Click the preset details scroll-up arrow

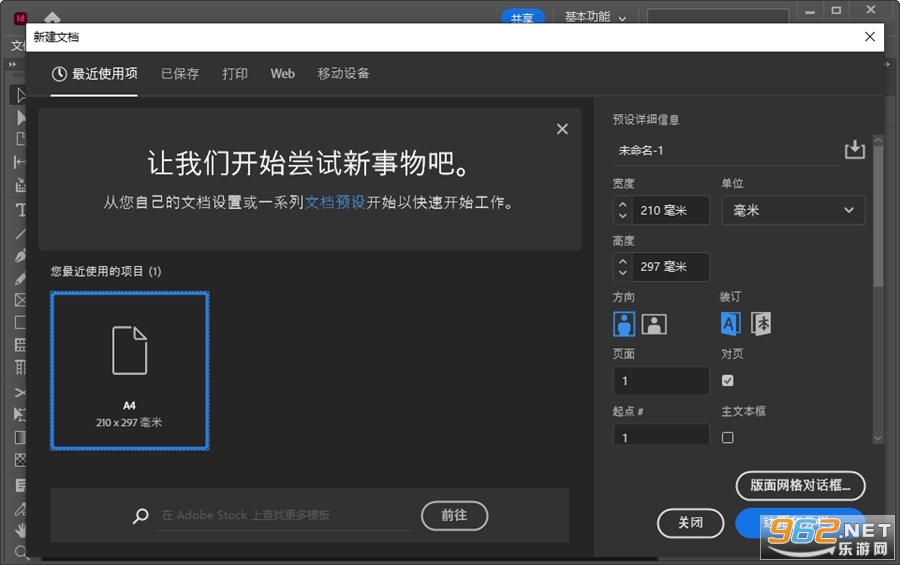click(x=878, y=140)
